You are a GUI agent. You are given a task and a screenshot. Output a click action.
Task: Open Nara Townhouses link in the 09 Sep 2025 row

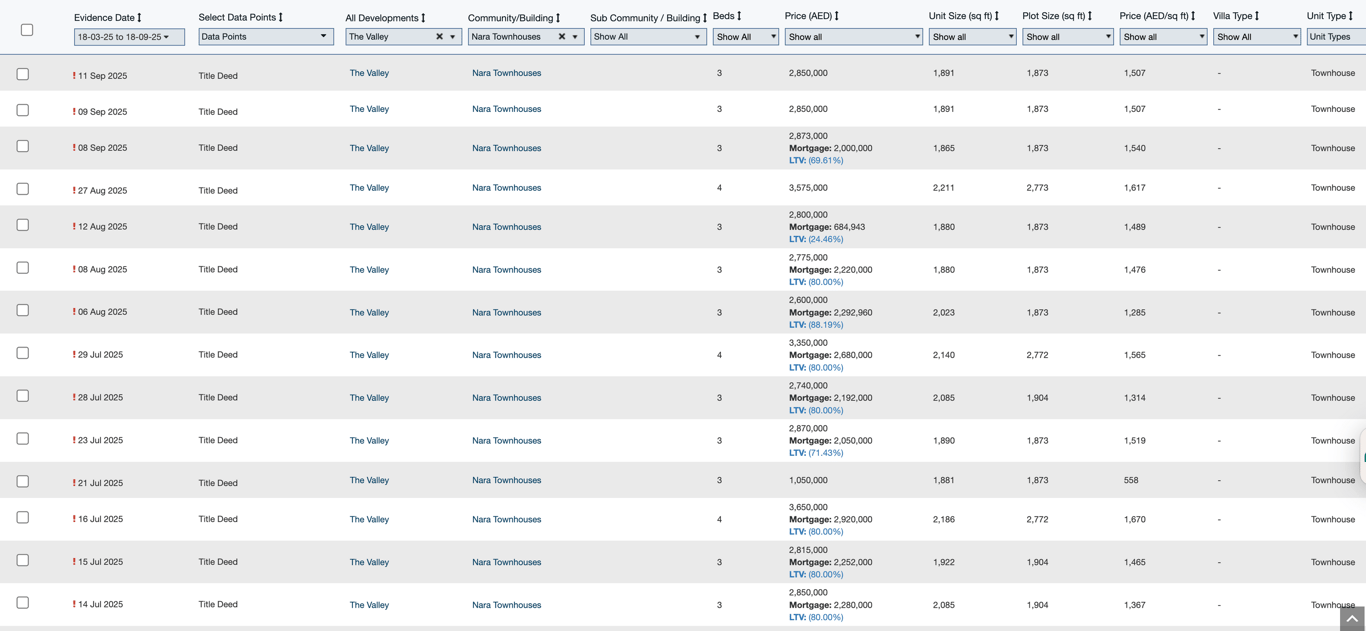pos(506,109)
